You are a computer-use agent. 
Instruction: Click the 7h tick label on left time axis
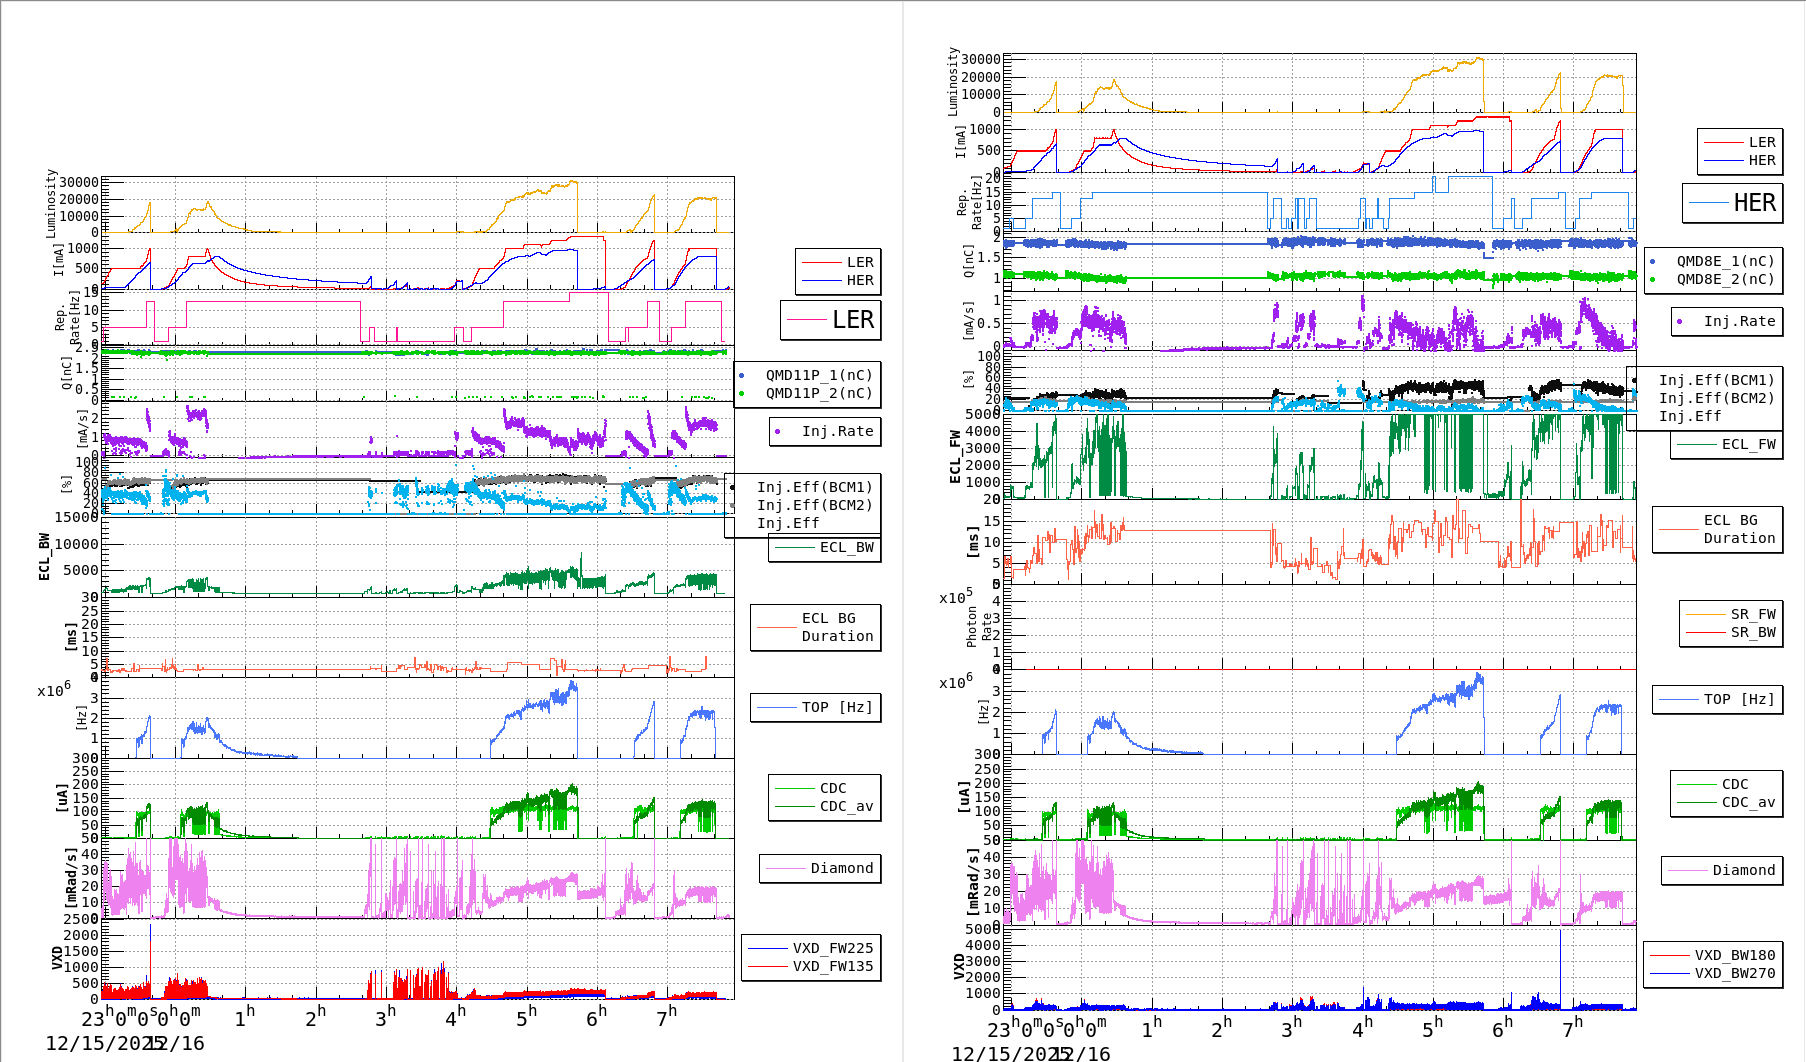point(666,1017)
